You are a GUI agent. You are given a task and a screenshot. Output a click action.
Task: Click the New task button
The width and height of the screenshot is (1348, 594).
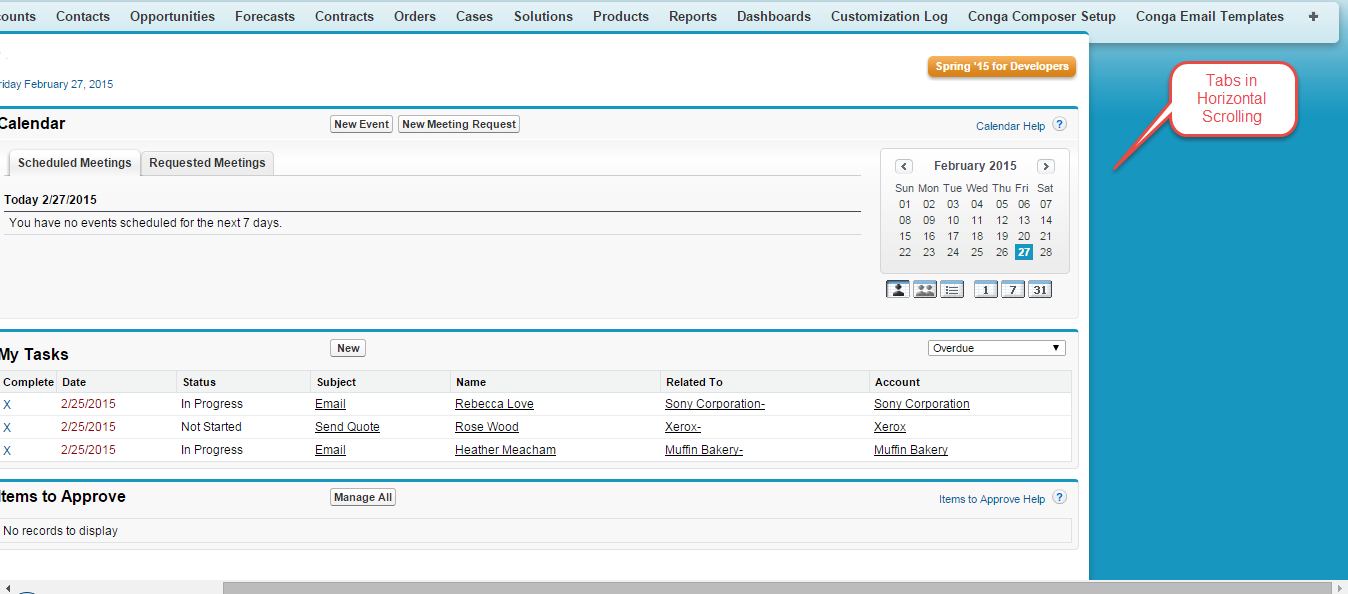tap(348, 348)
